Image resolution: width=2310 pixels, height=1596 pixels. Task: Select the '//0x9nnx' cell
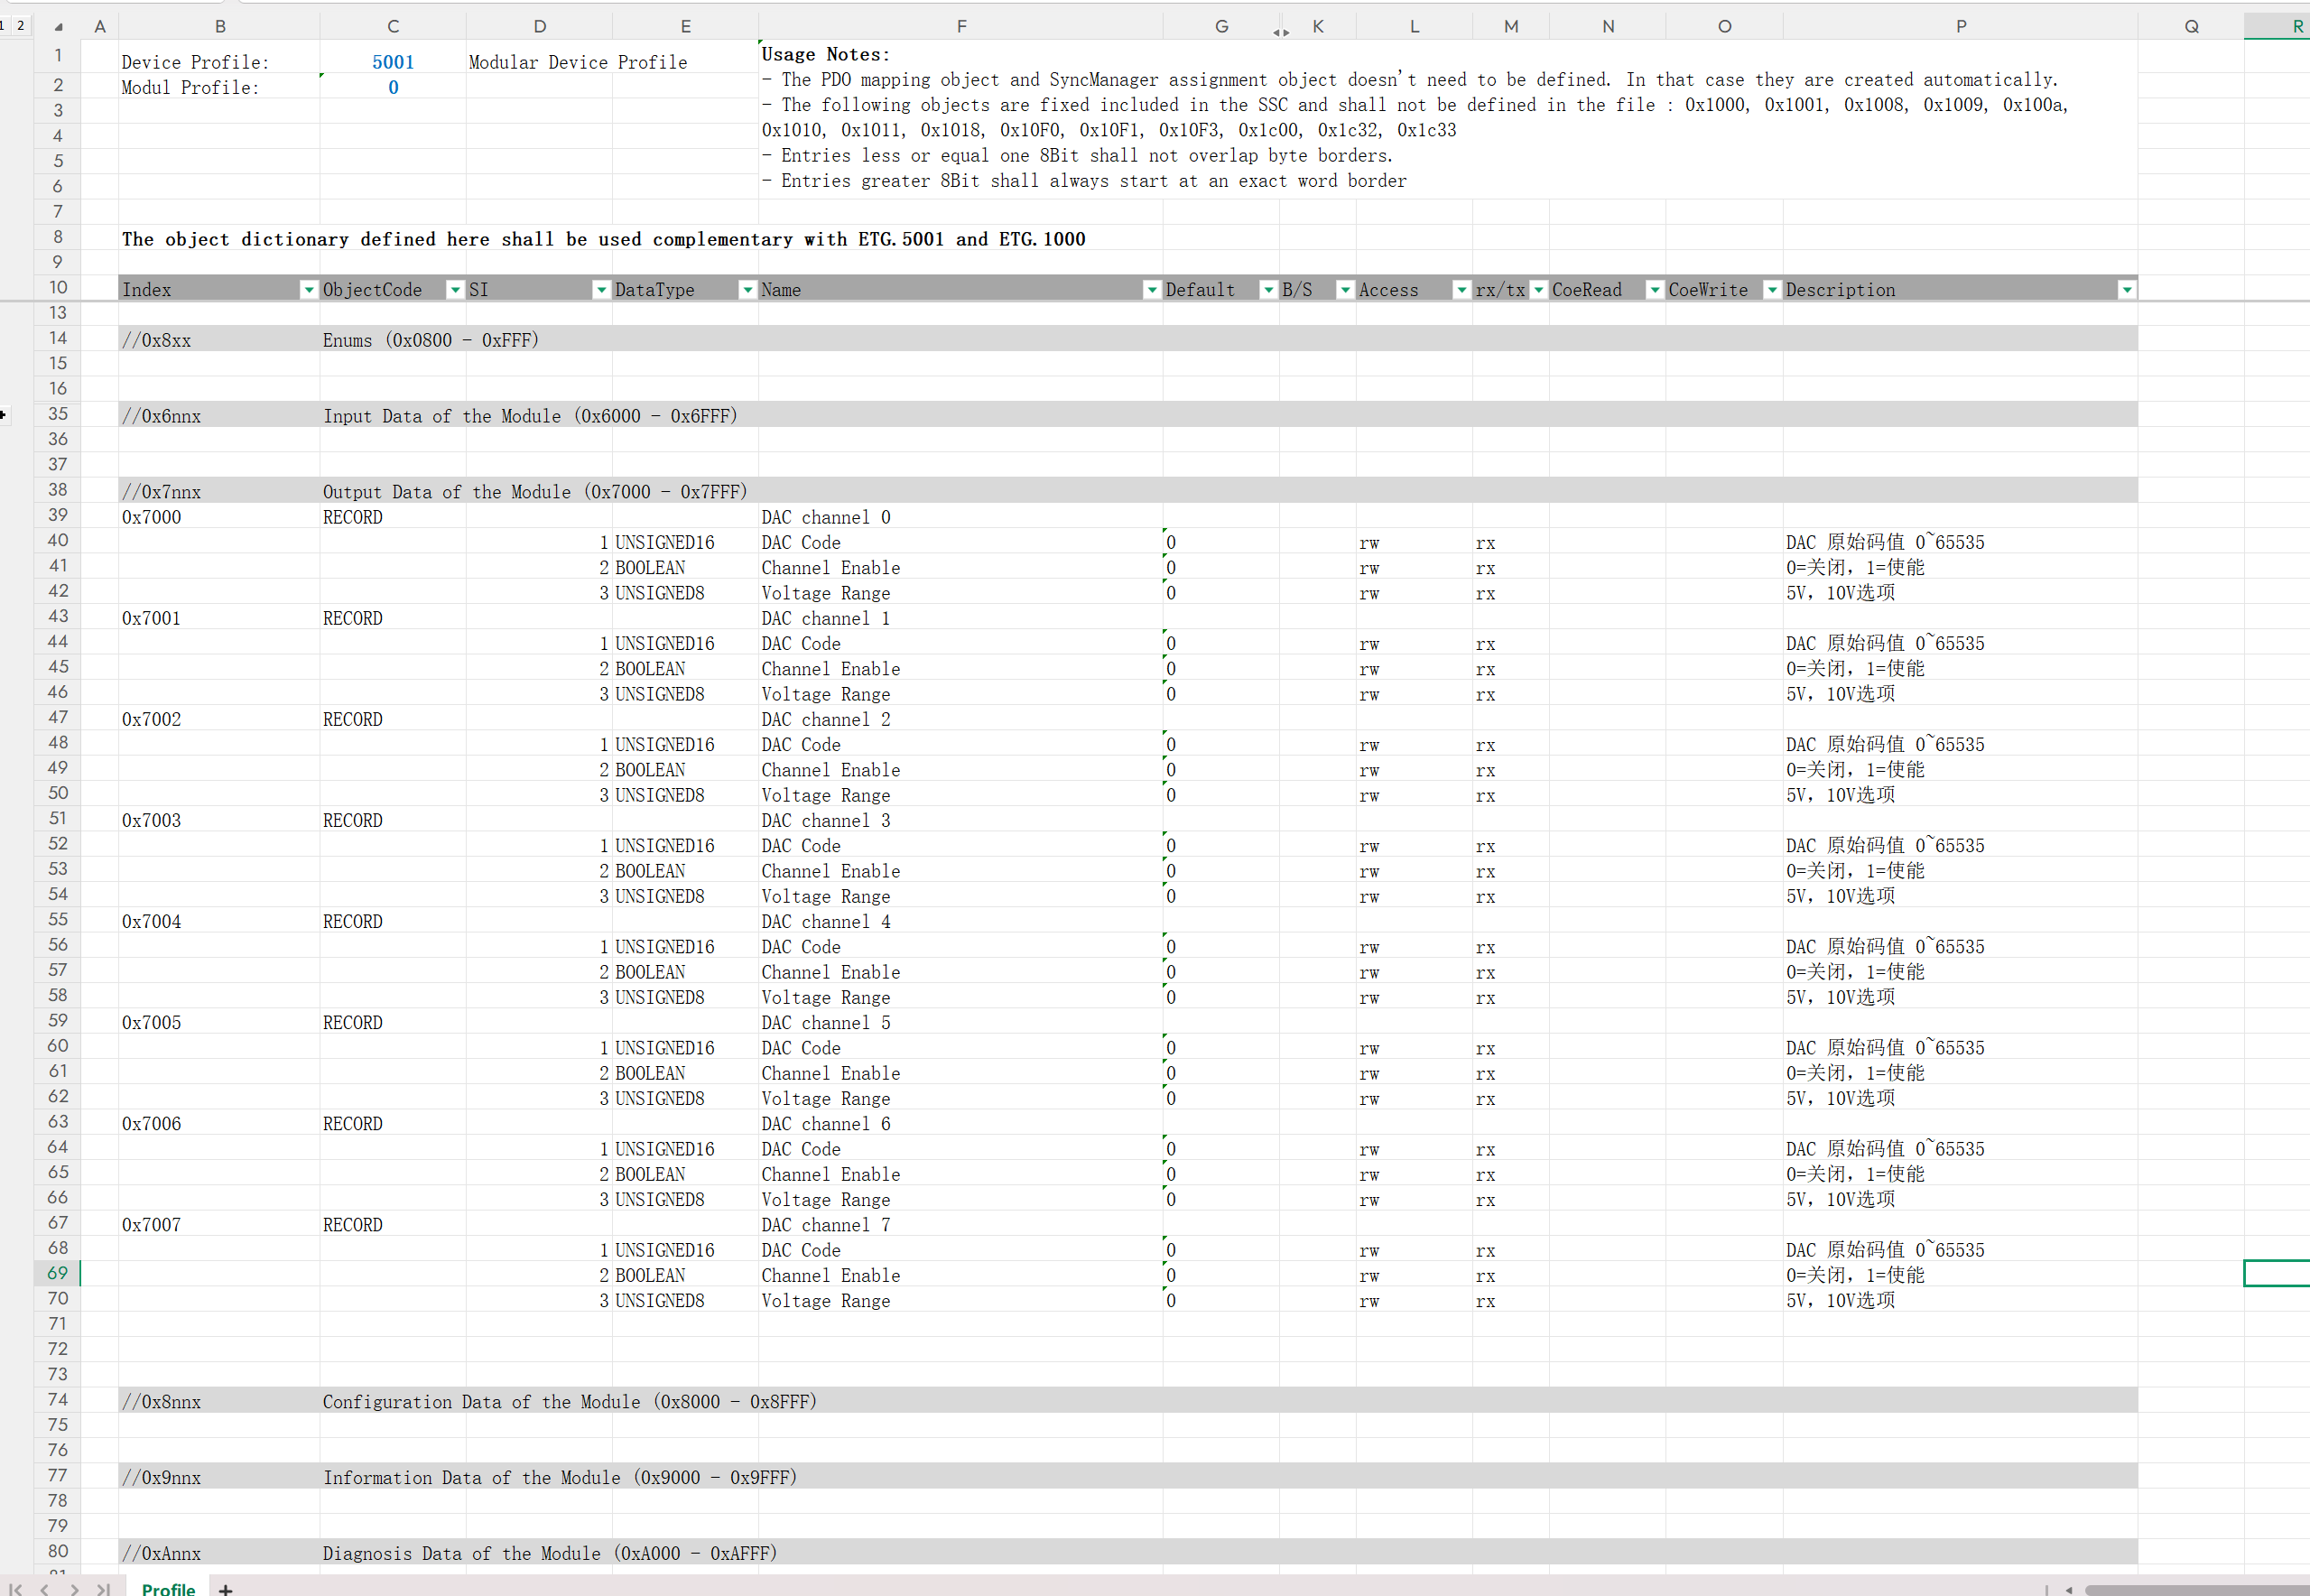(x=220, y=1477)
